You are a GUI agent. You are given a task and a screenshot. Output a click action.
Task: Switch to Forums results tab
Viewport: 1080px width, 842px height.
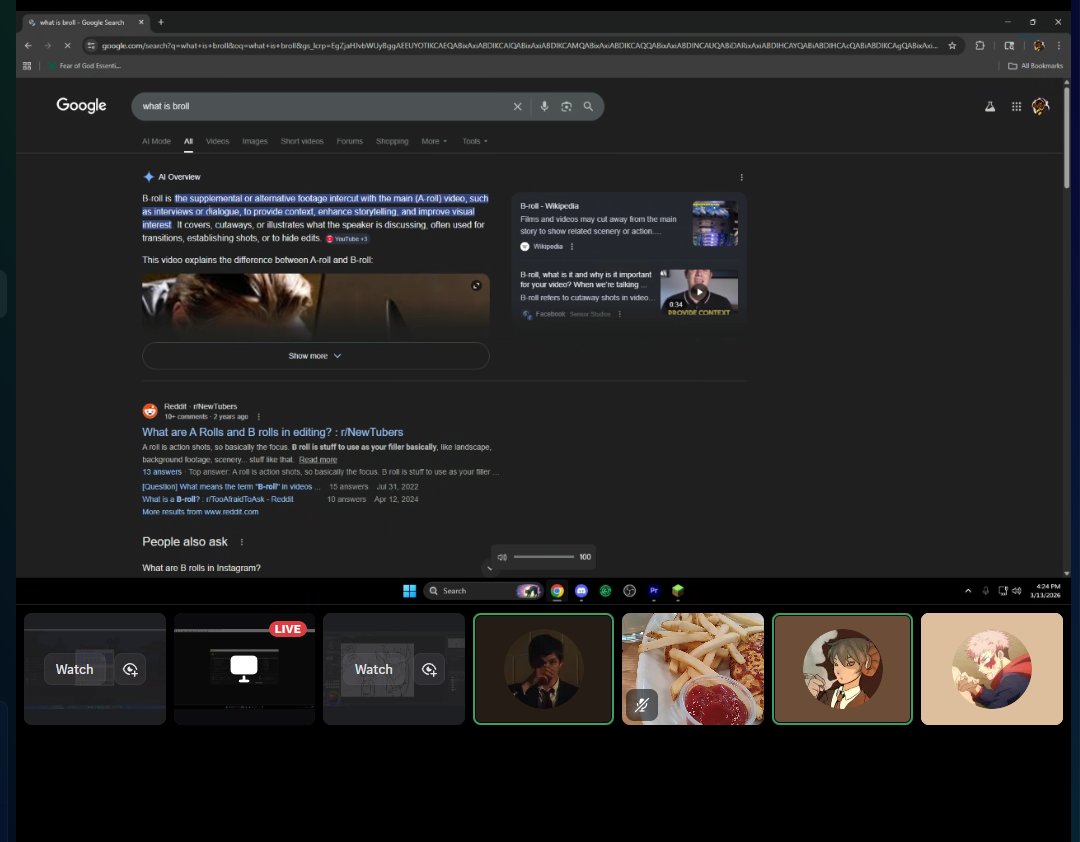350,141
